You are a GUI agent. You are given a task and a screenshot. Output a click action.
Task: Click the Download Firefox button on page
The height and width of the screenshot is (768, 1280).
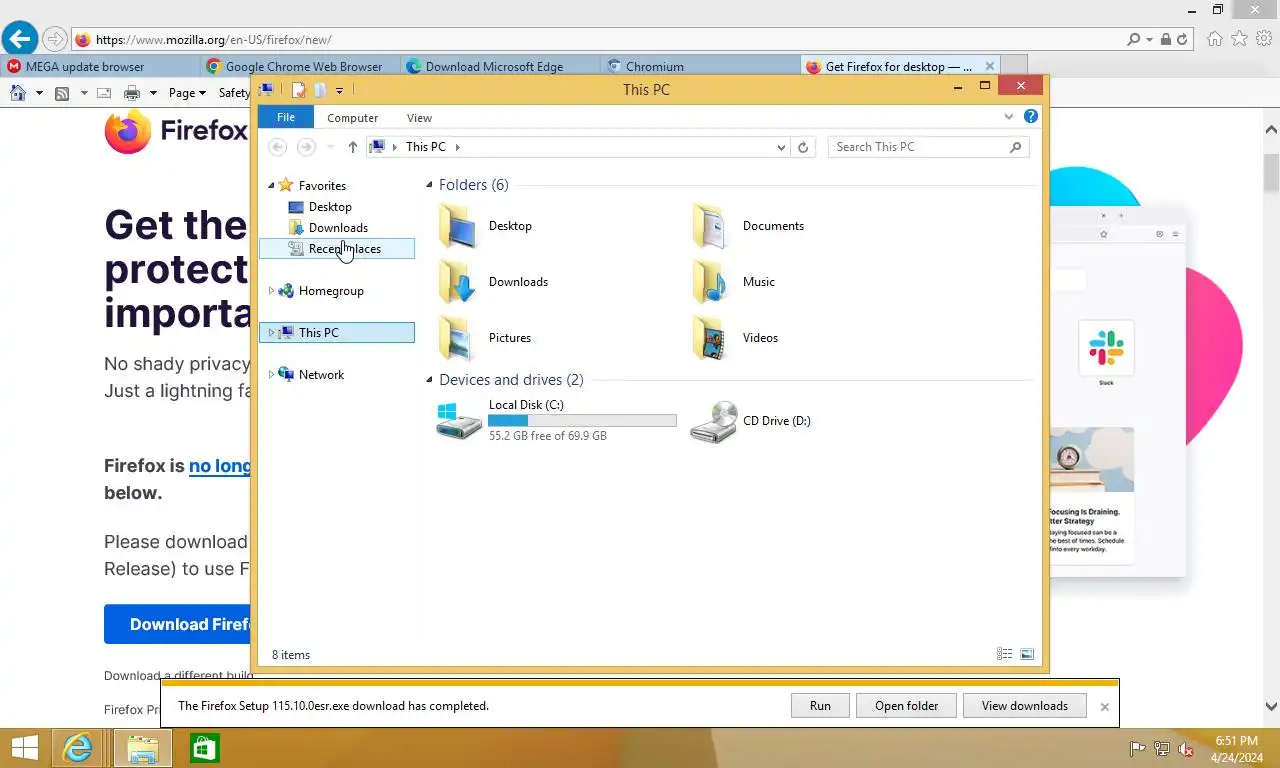pos(177,624)
